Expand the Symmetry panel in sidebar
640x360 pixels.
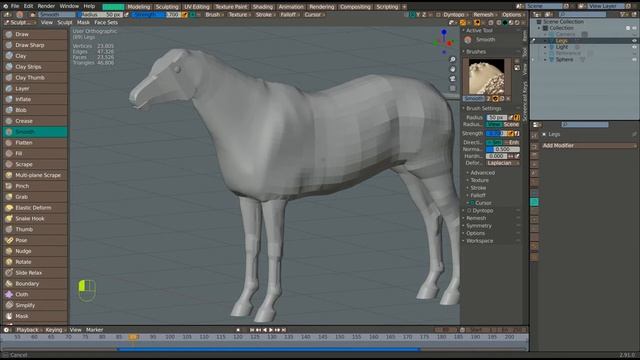[x=479, y=226]
